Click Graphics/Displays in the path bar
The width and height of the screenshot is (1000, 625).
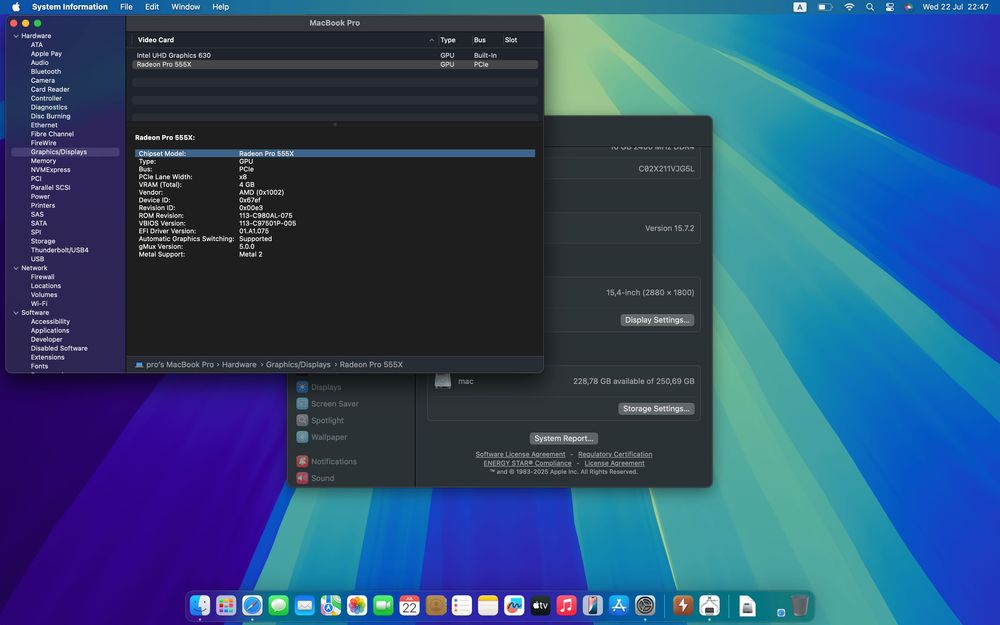(298, 365)
